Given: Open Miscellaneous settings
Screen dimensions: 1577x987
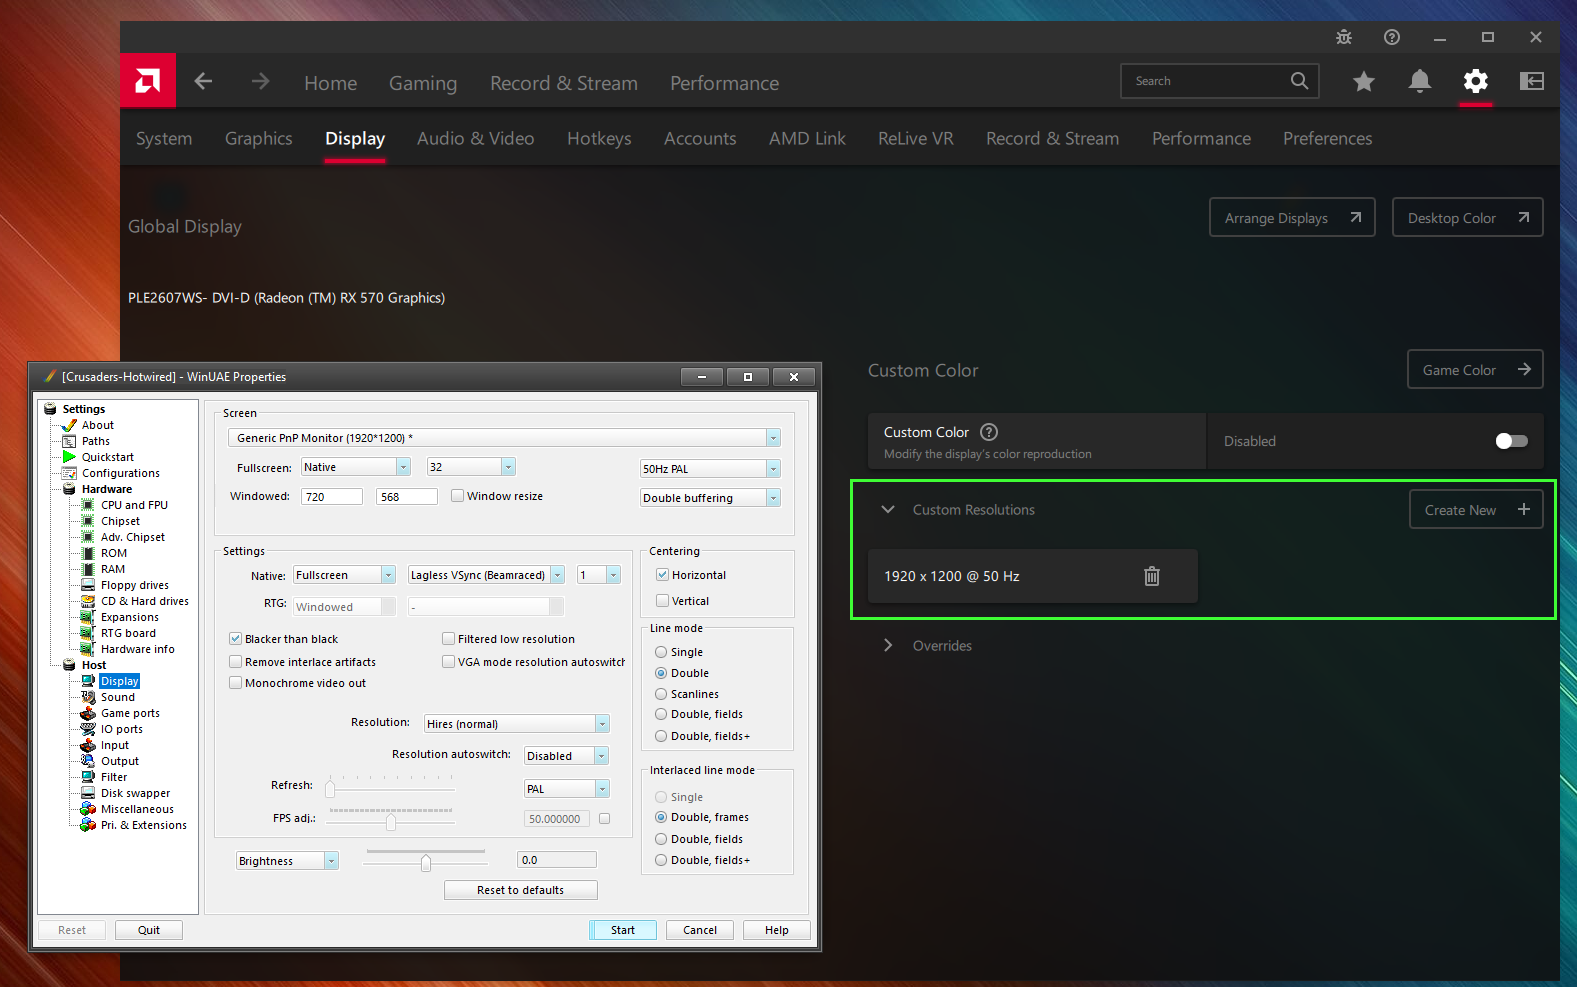Looking at the screenshot, I should click(x=137, y=809).
